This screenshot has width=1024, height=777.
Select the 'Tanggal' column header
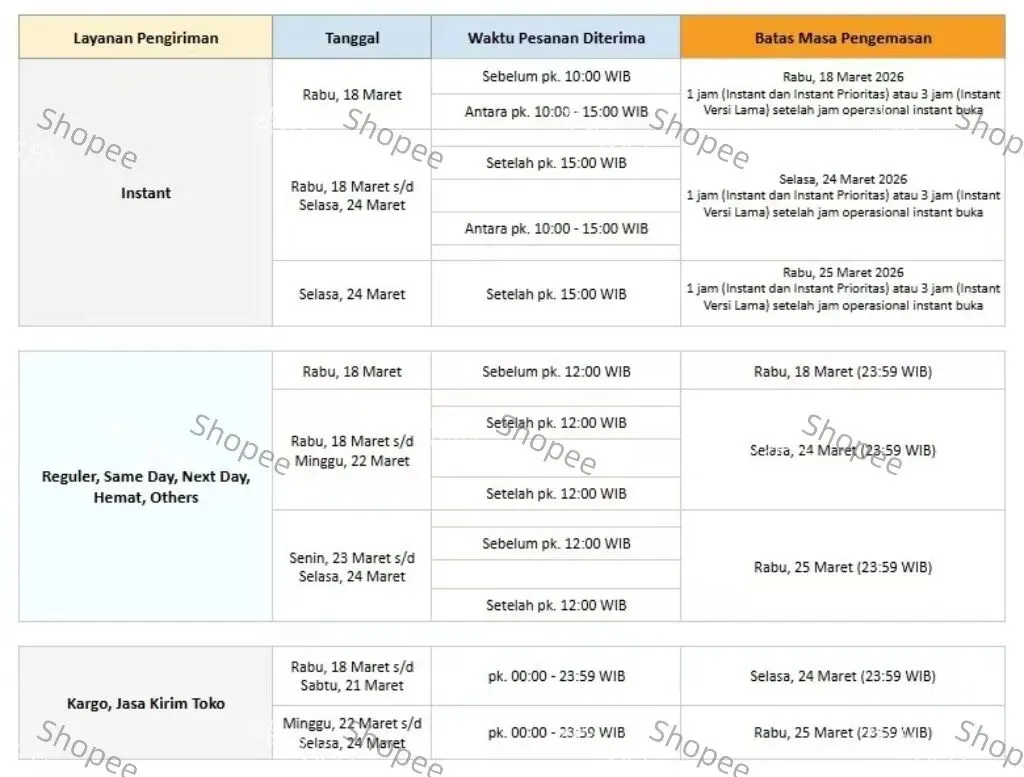pos(352,38)
